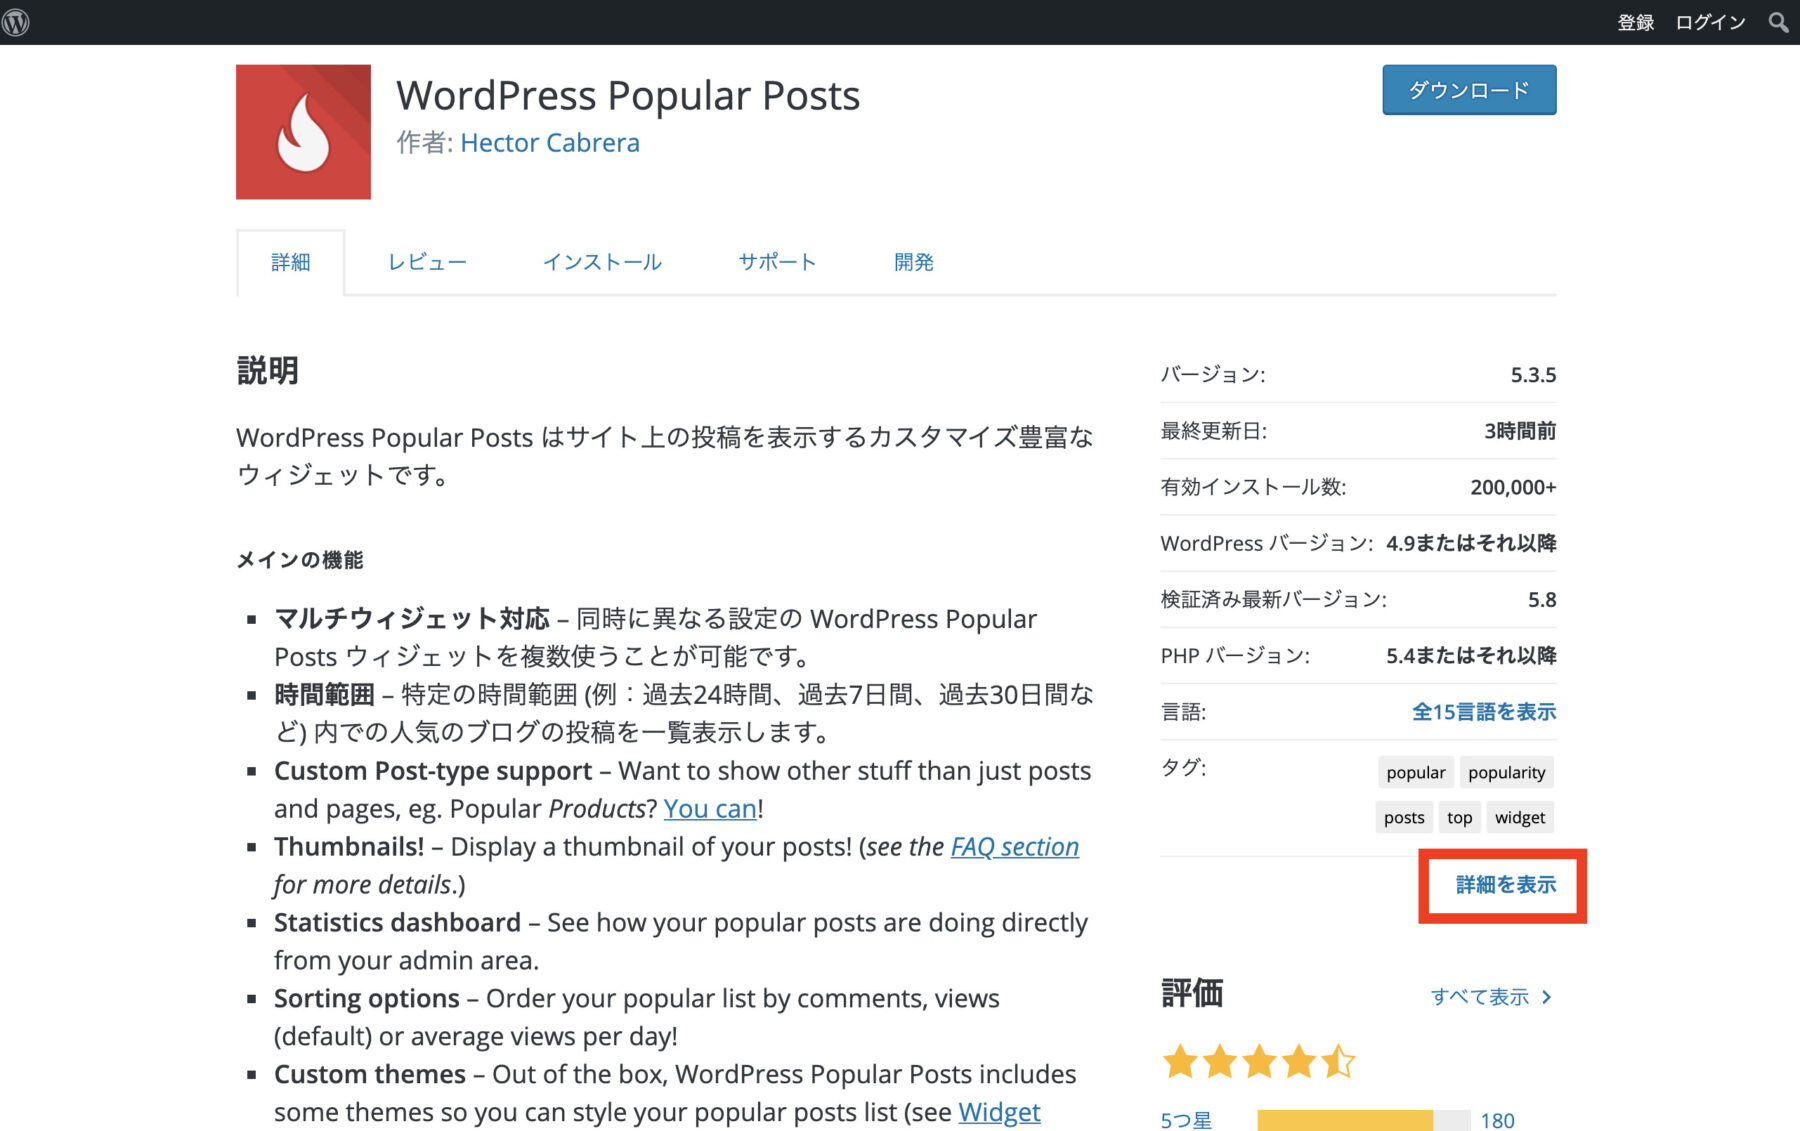
Task: Click the メインの機能 subheading
Action: pos(300,560)
